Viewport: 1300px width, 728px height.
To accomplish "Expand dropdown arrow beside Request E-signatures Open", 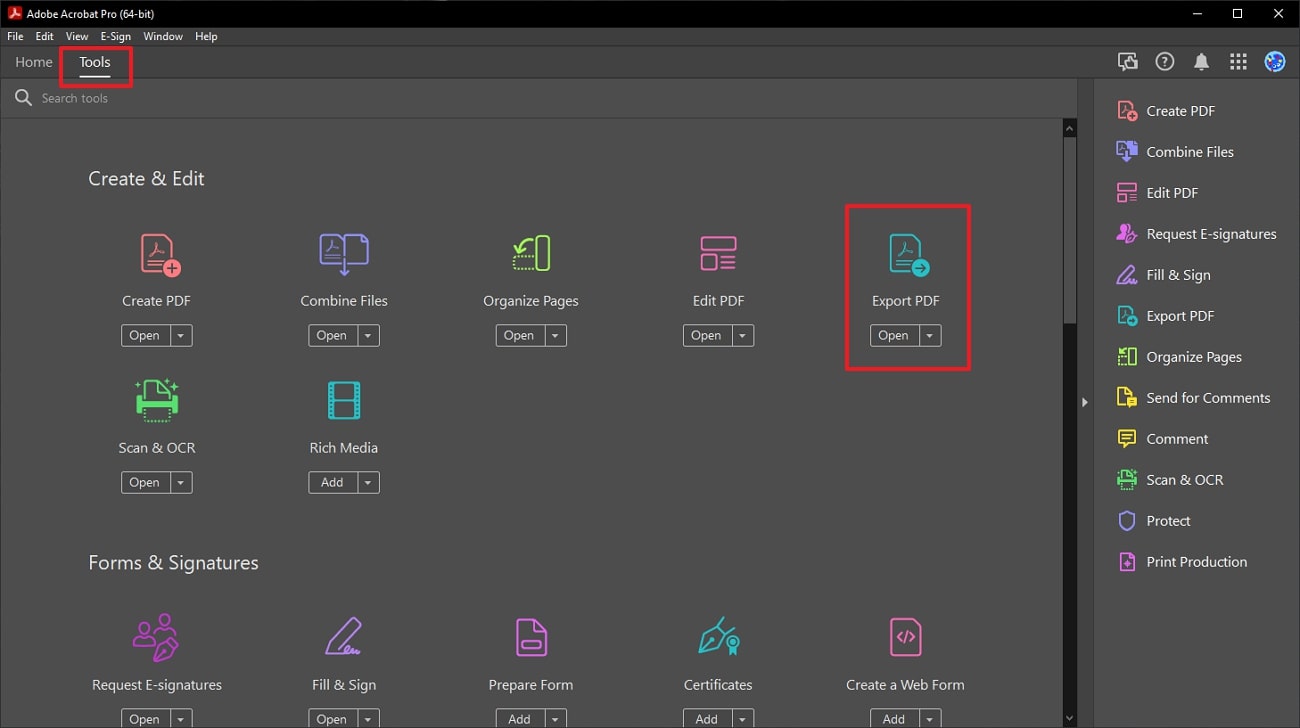I will (x=181, y=719).
